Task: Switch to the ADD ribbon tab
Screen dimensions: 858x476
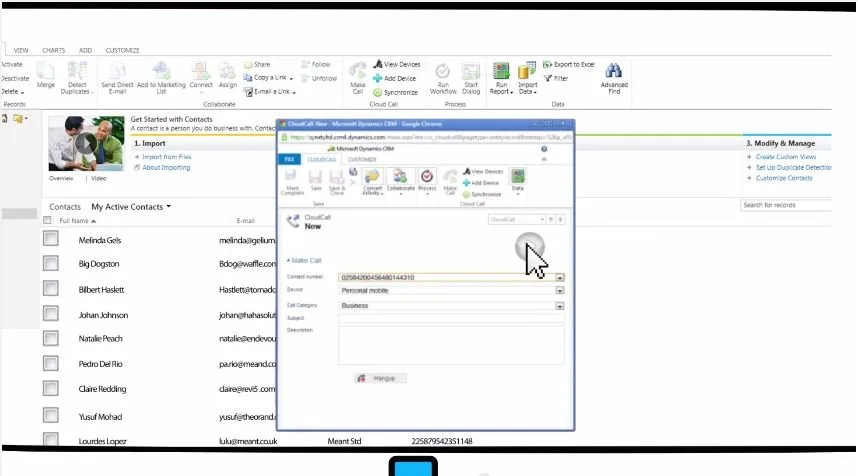Action: (85, 50)
